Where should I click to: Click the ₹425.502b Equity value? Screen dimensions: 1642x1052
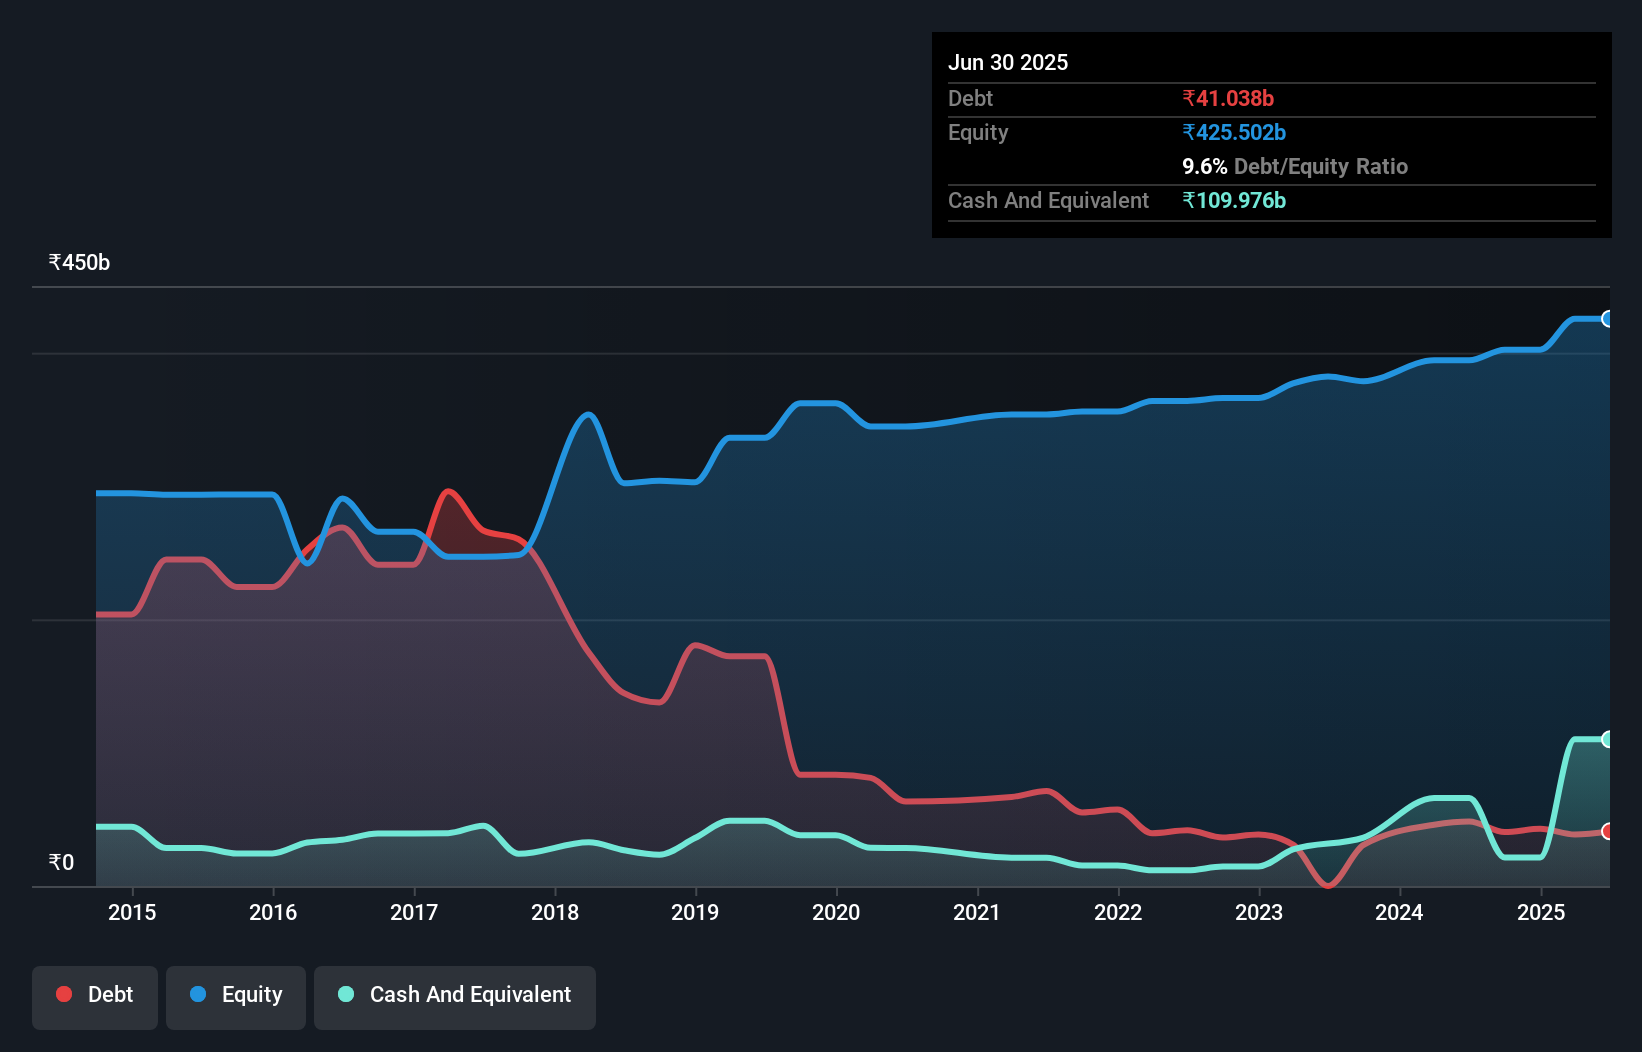pyautogui.click(x=1234, y=132)
